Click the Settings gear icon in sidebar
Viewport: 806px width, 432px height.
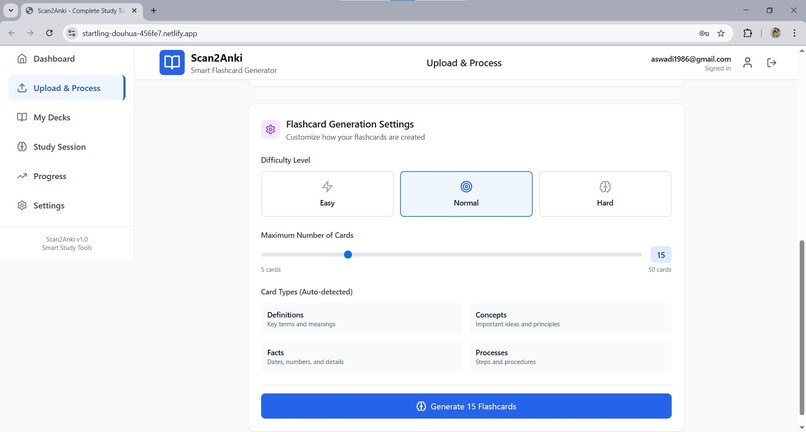pos(22,205)
